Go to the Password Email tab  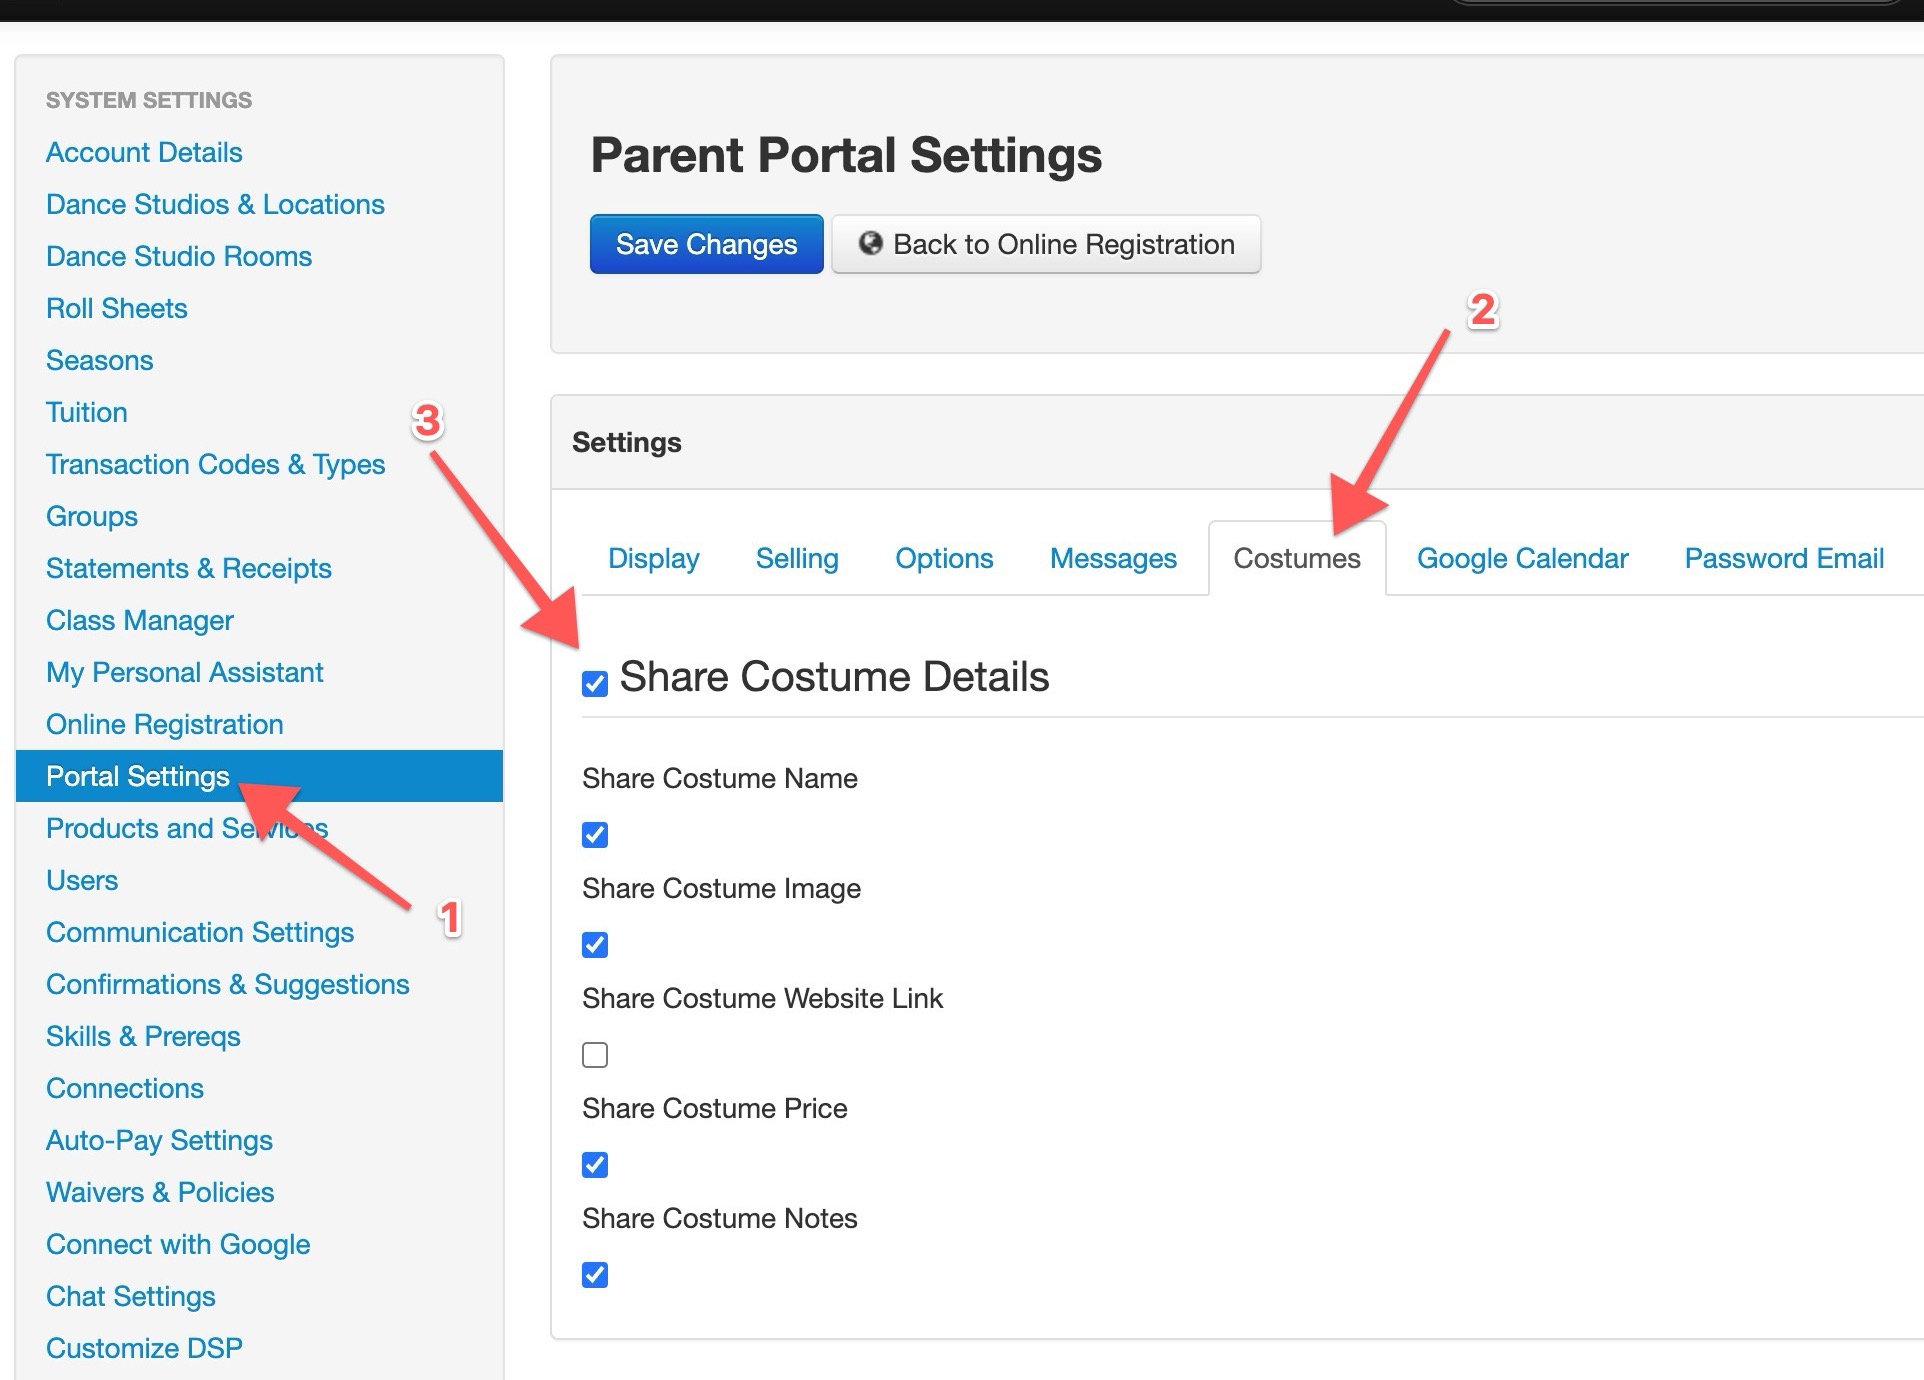(x=1784, y=558)
